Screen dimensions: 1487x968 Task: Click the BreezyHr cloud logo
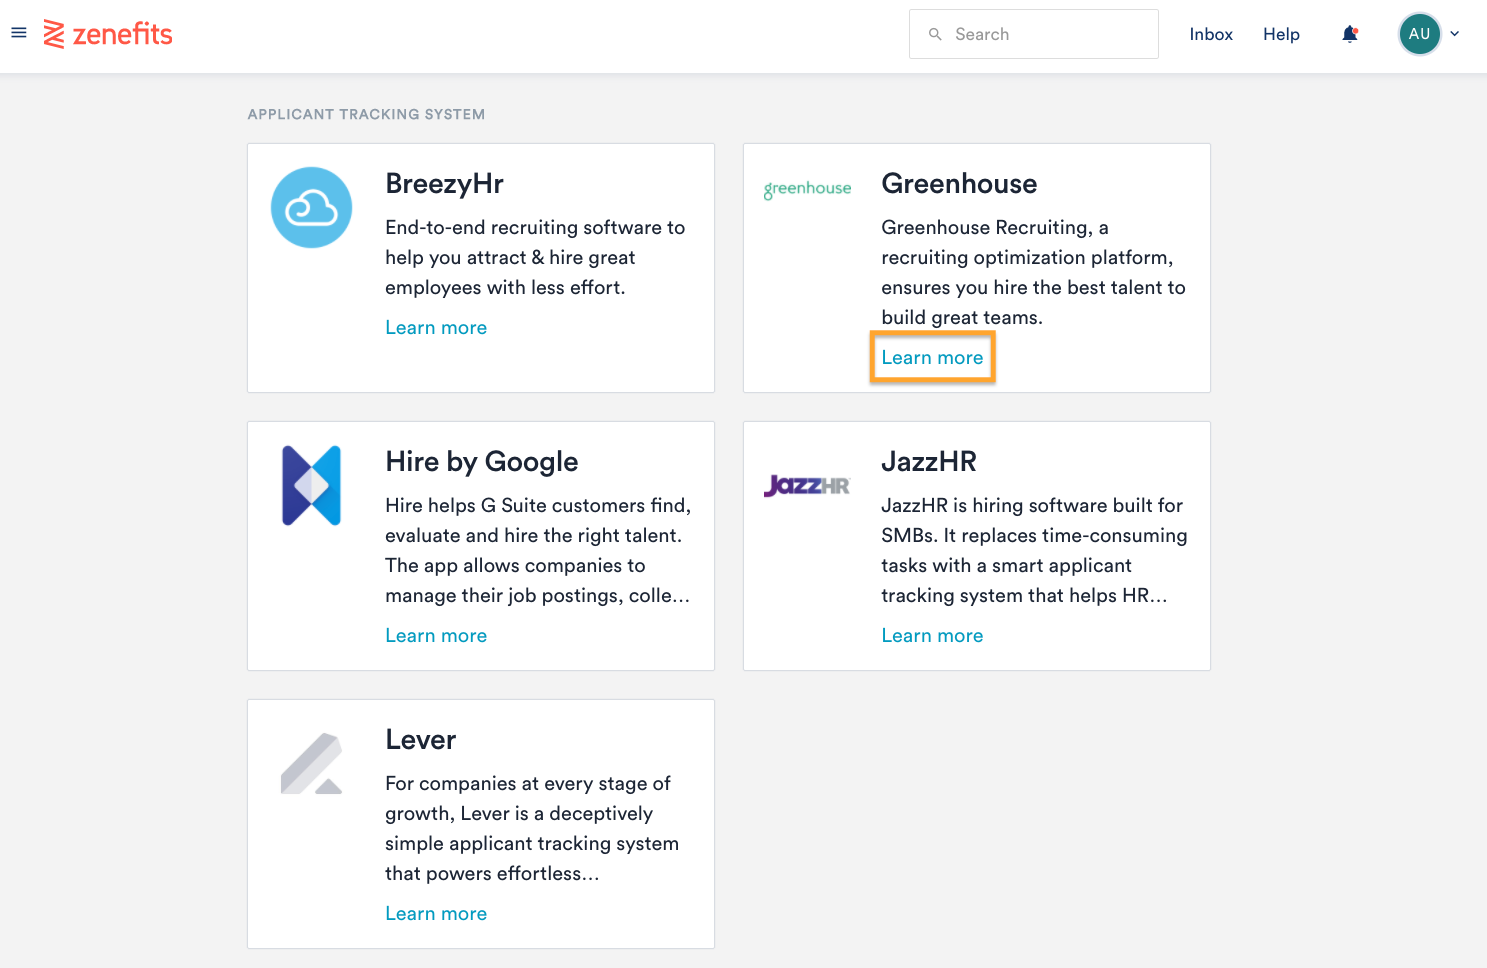tap(311, 207)
